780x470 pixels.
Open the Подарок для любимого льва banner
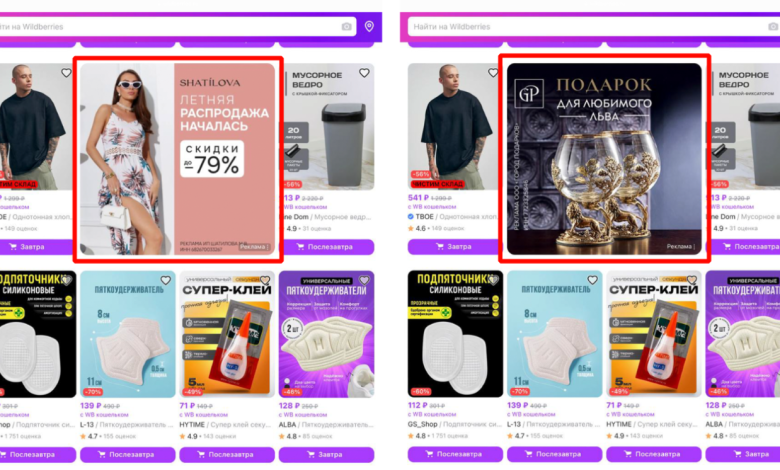coord(604,159)
